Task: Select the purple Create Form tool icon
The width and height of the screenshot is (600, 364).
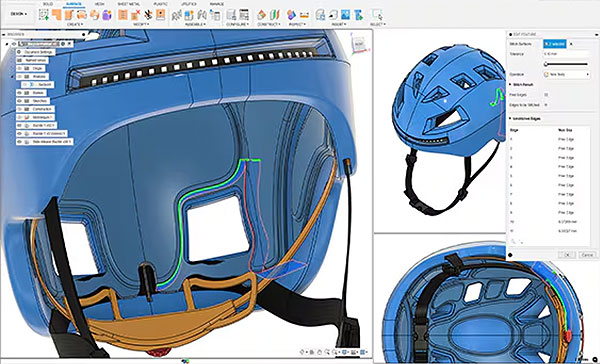Action: pyautogui.click(x=107, y=15)
